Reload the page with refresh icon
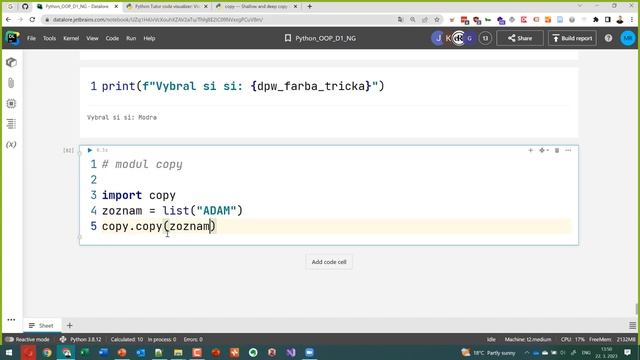640x360 pixels. 32,19
